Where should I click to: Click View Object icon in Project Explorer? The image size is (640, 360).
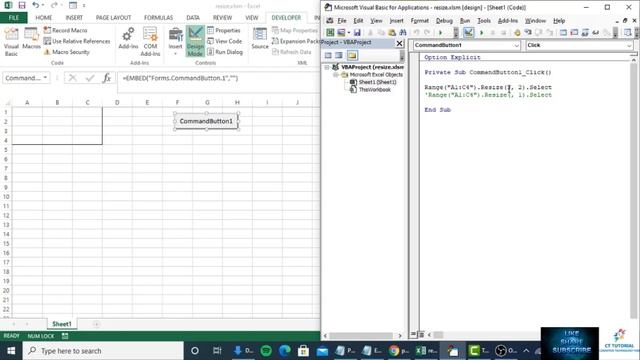[339, 55]
